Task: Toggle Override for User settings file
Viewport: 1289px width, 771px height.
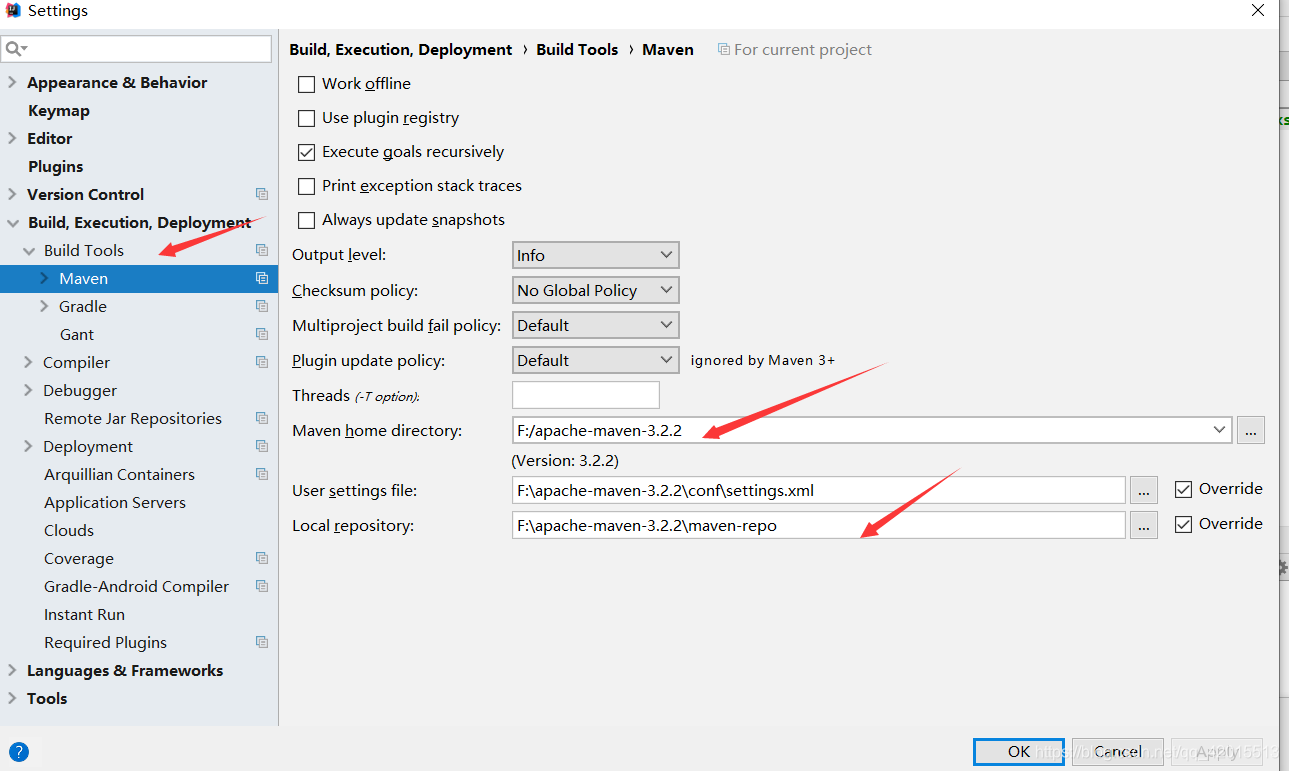Action: (1183, 489)
